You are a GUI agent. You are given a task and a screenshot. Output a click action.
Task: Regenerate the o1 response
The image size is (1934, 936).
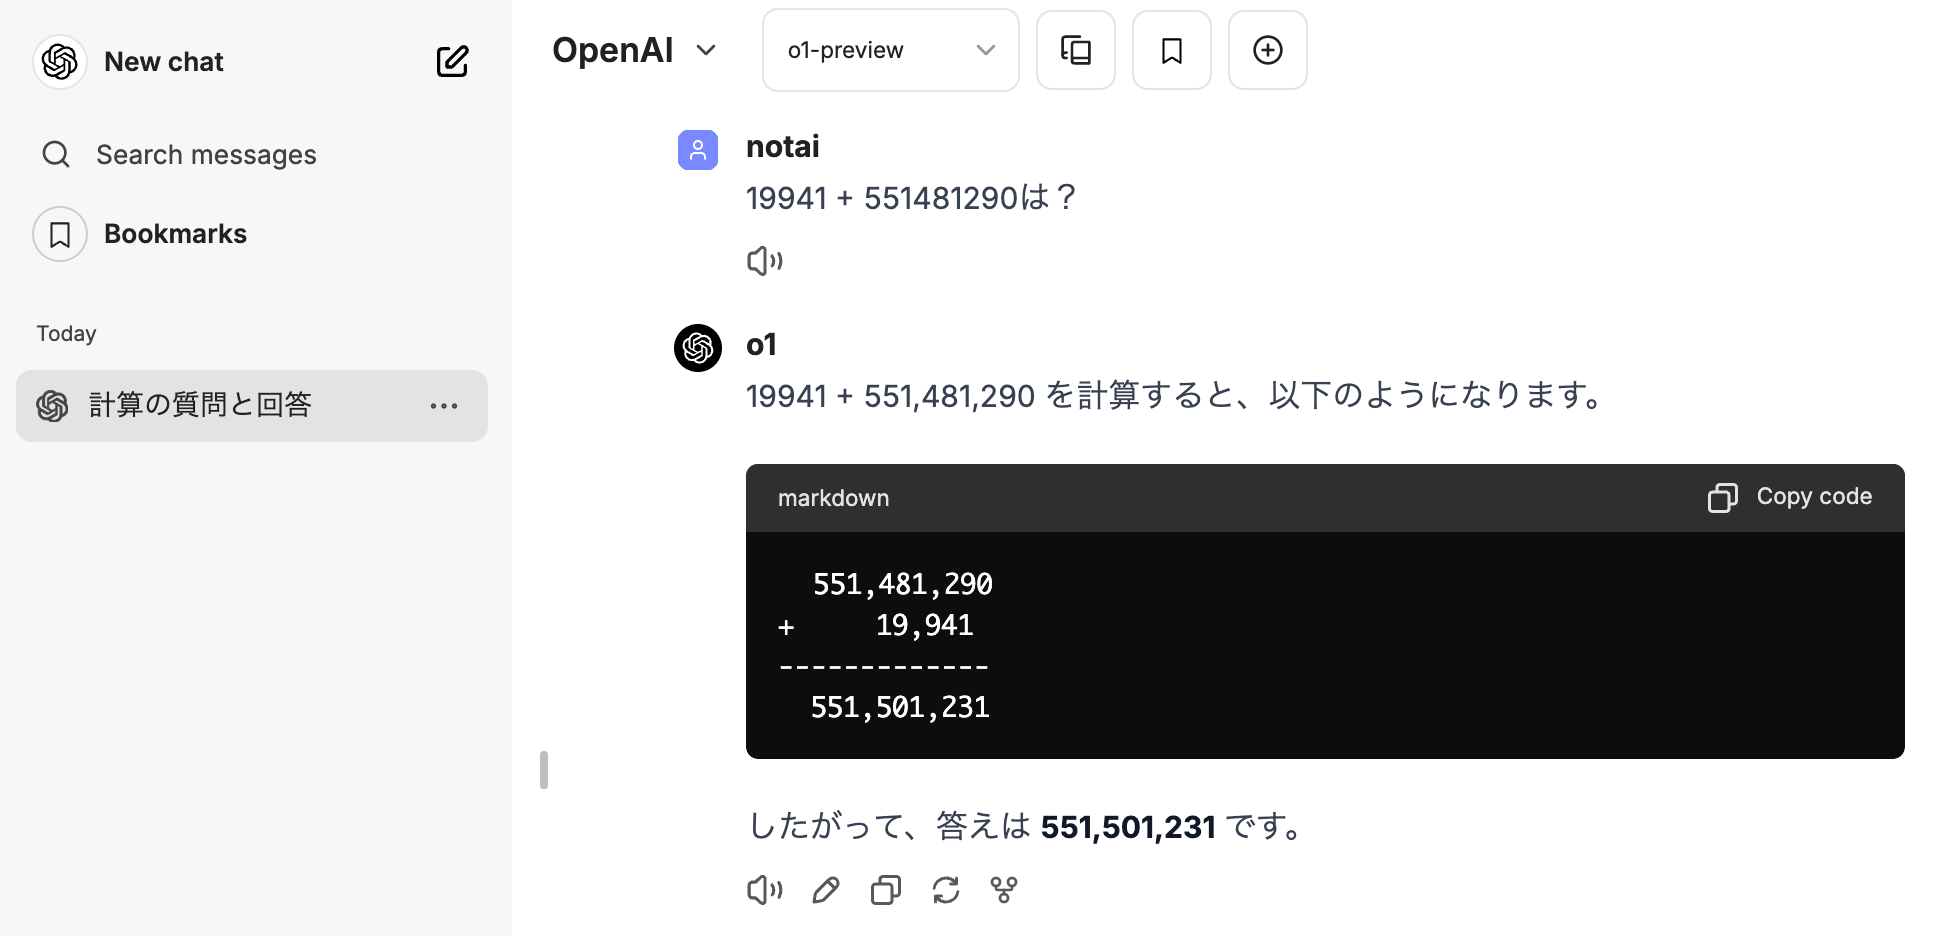pyautogui.click(x=945, y=889)
